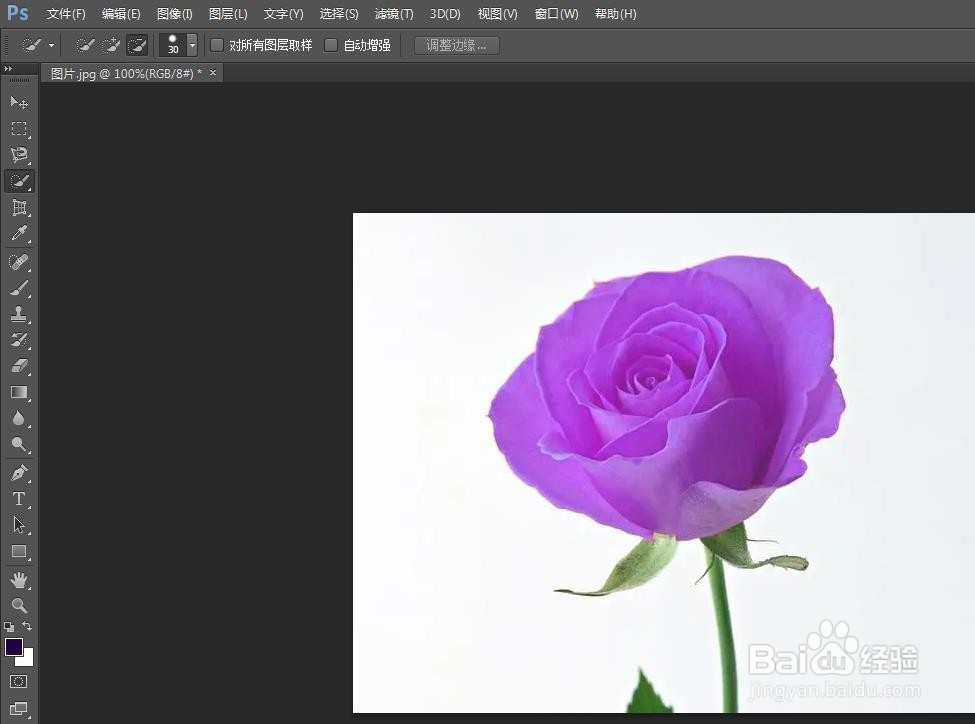Select the Polygonal Lasso tool
Image resolution: width=975 pixels, height=724 pixels.
pos(19,155)
